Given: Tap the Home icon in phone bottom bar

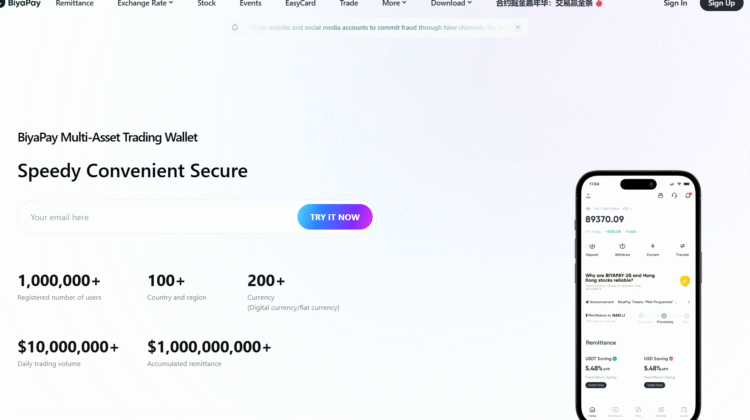Looking at the screenshot, I should click(592, 410).
